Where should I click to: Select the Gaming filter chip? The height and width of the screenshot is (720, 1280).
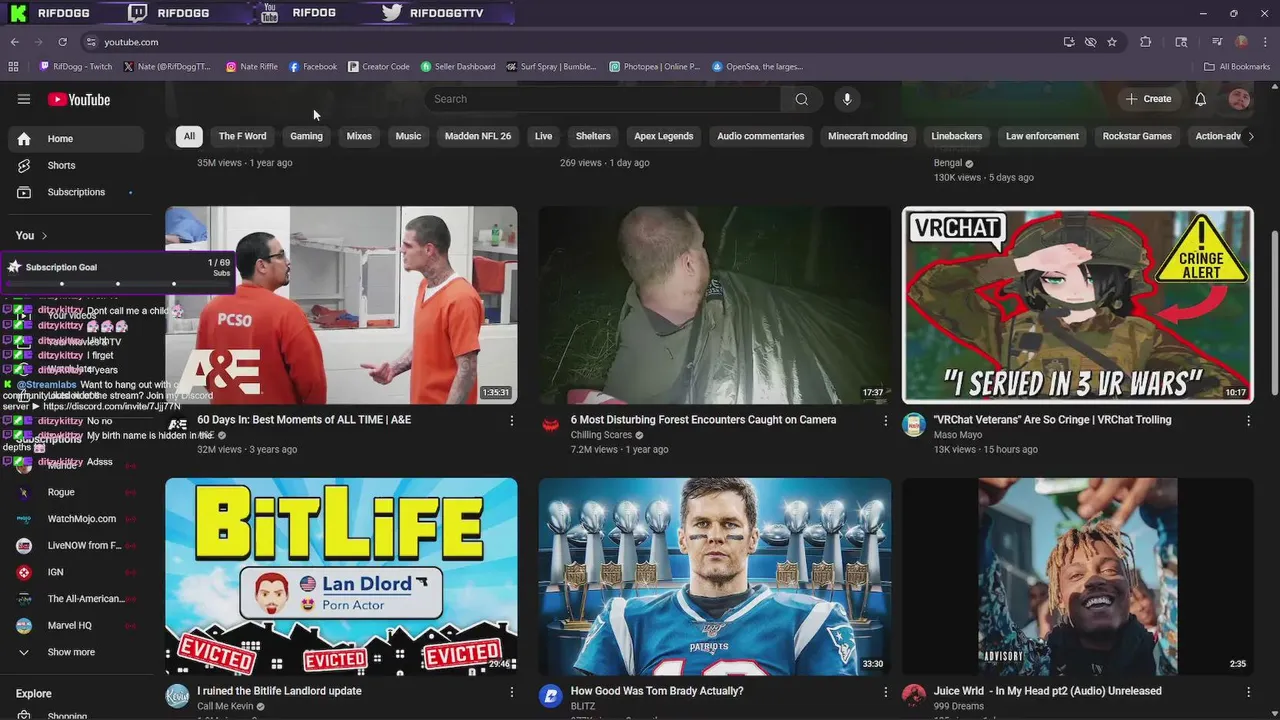tap(306, 136)
